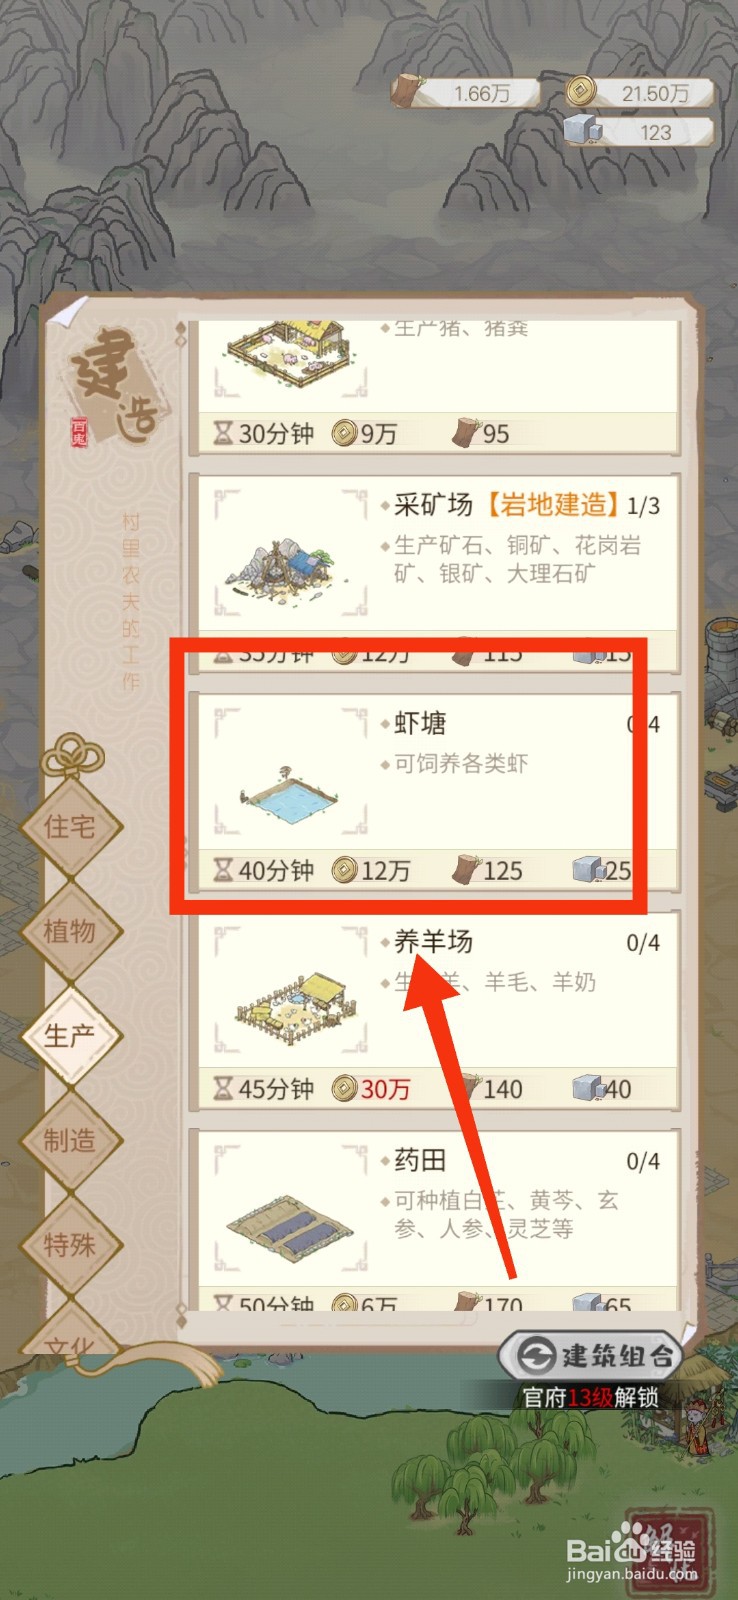Select the 住宅 category tab

pyautogui.click(x=70, y=827)
